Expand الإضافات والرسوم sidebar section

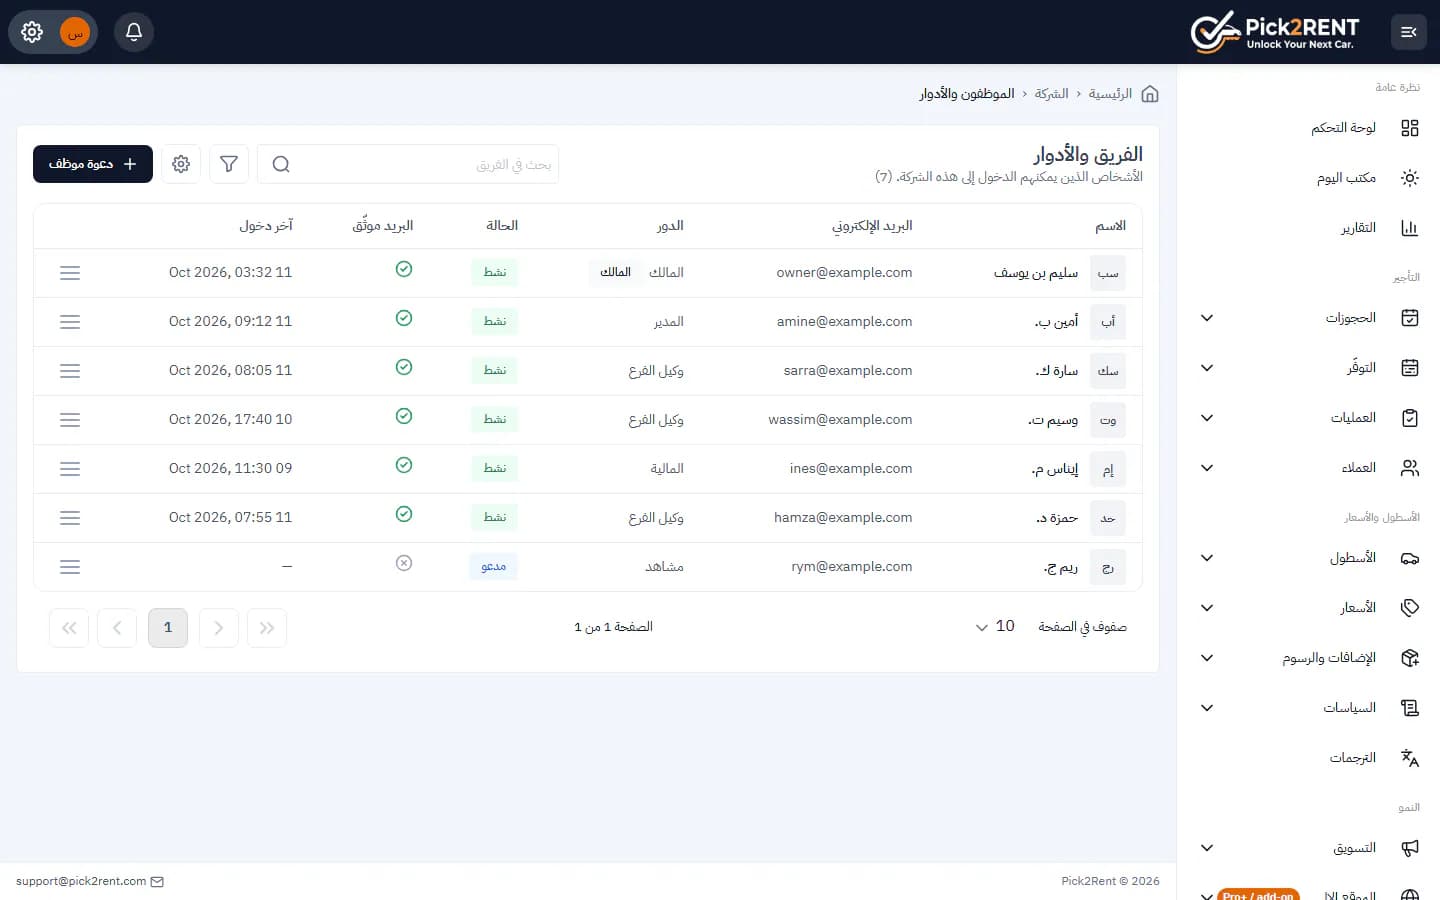(1207, 658)
